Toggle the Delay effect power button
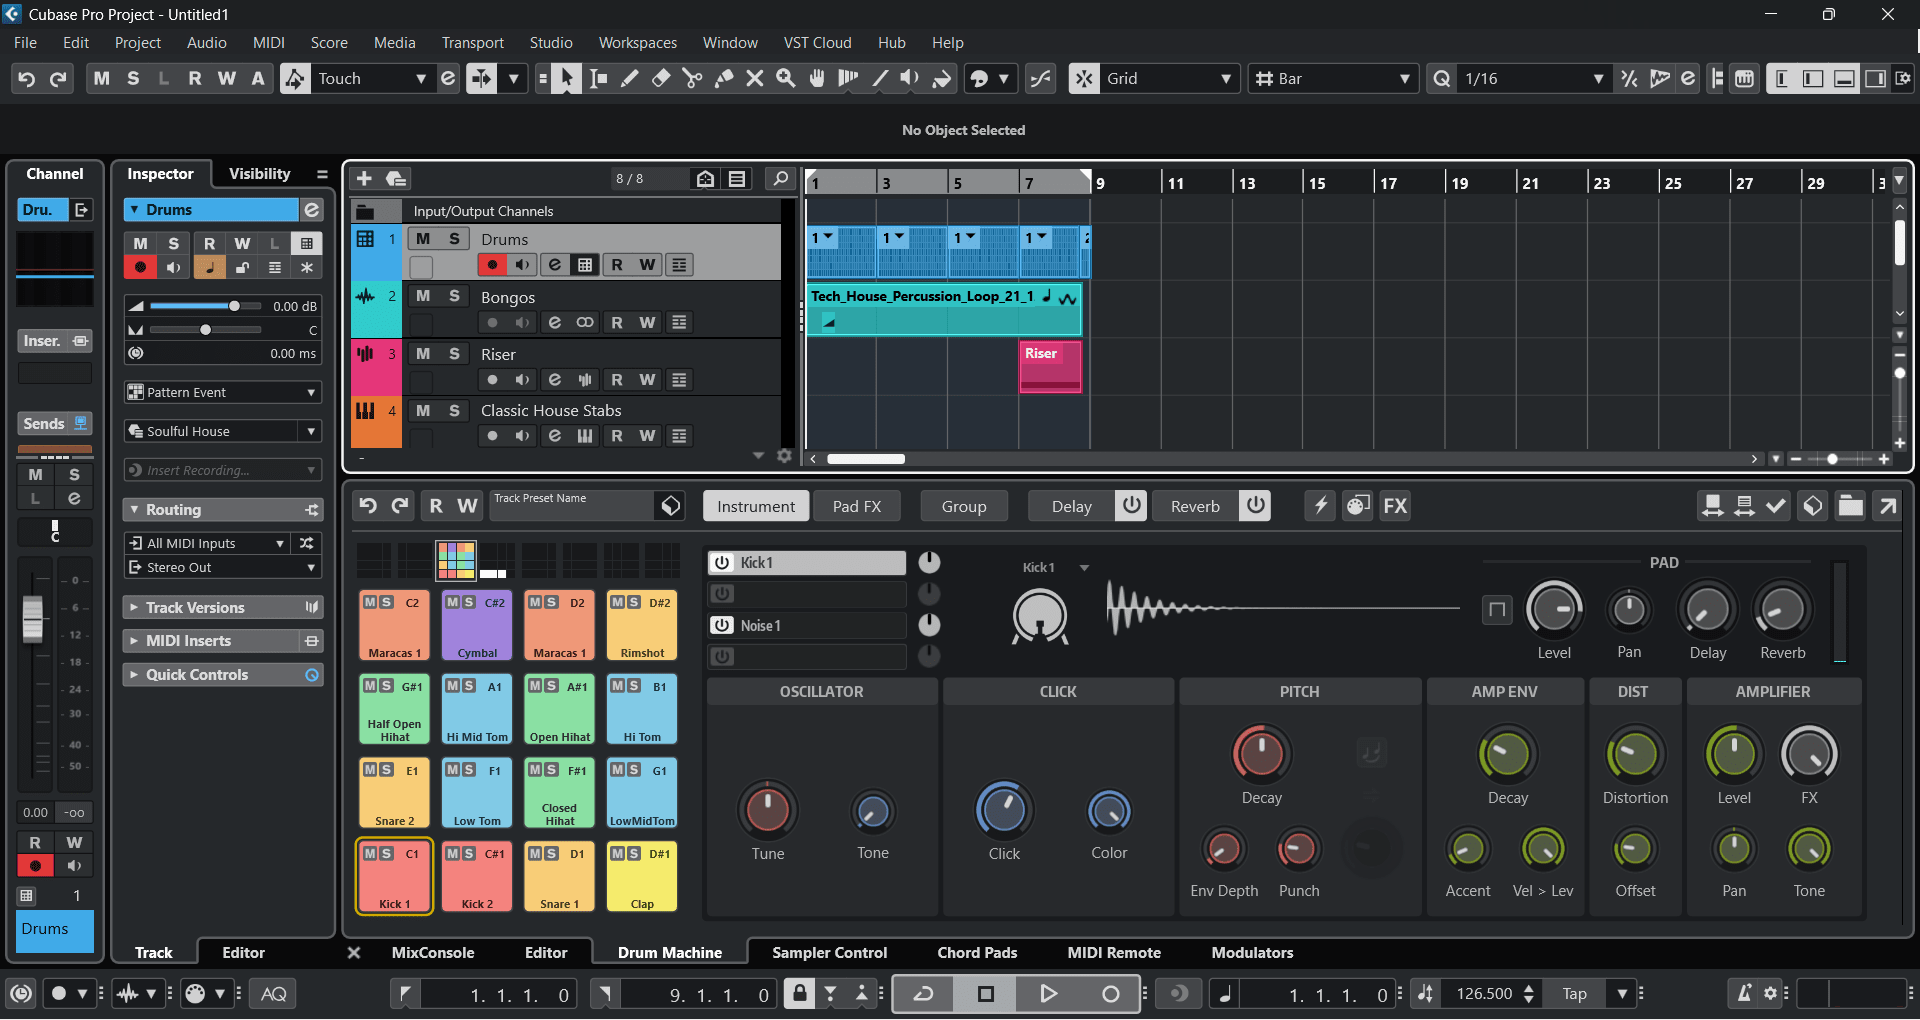 click(1131, 506)
